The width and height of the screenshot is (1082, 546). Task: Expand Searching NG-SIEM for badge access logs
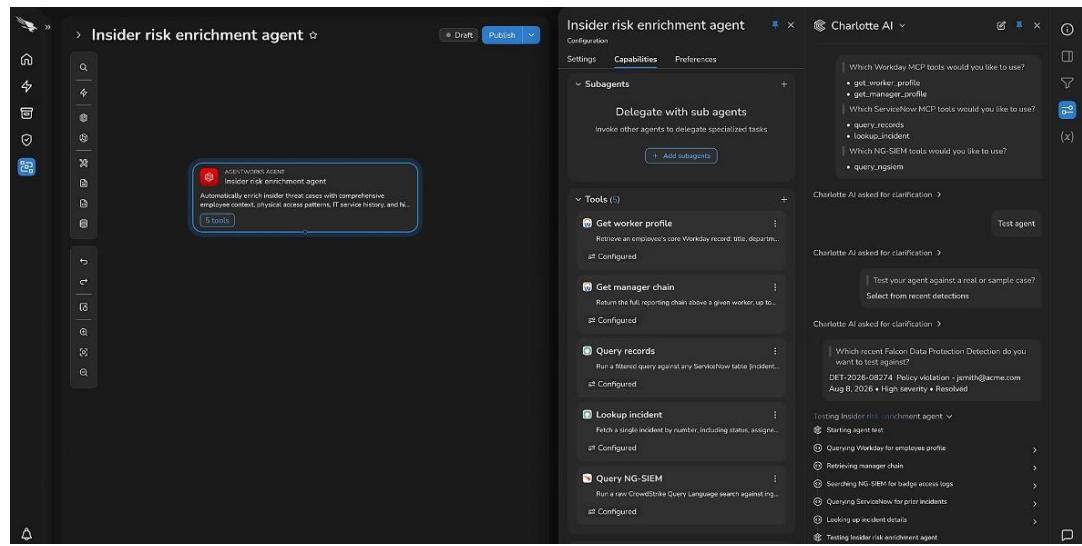pos(1034,486)
